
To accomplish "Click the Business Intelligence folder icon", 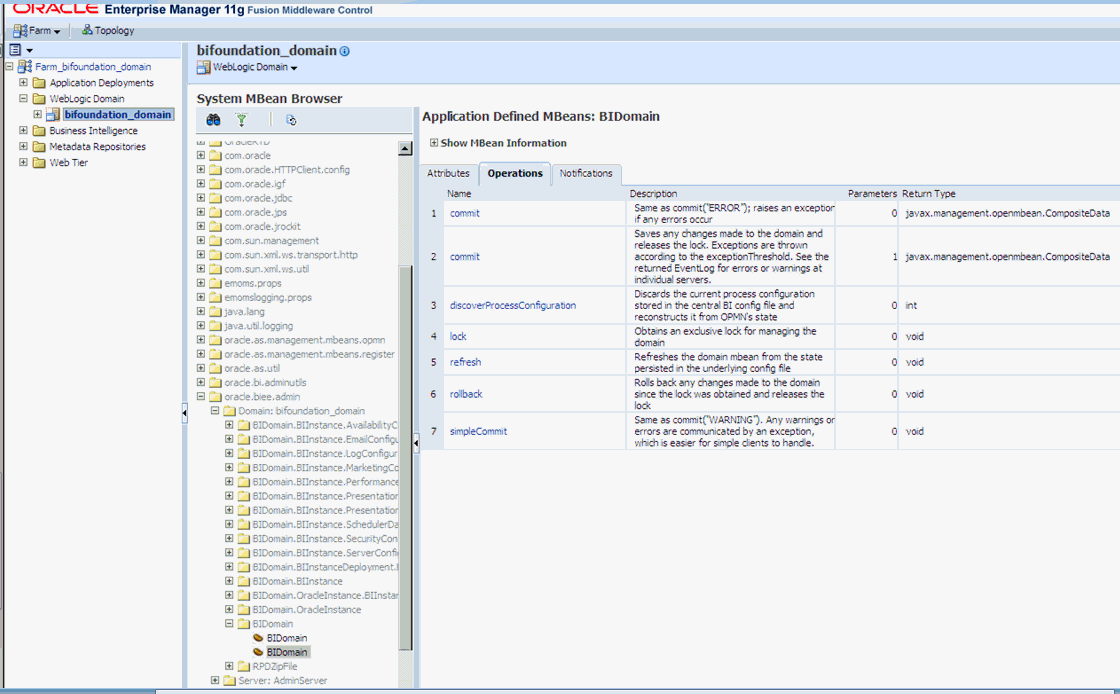I will coord(39,131).
